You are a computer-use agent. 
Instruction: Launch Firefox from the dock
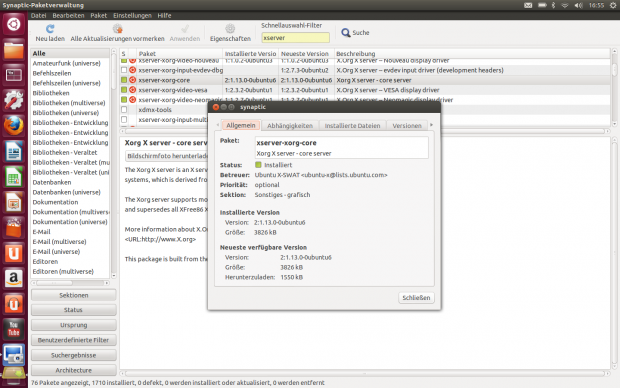click(x=13, y=126)
